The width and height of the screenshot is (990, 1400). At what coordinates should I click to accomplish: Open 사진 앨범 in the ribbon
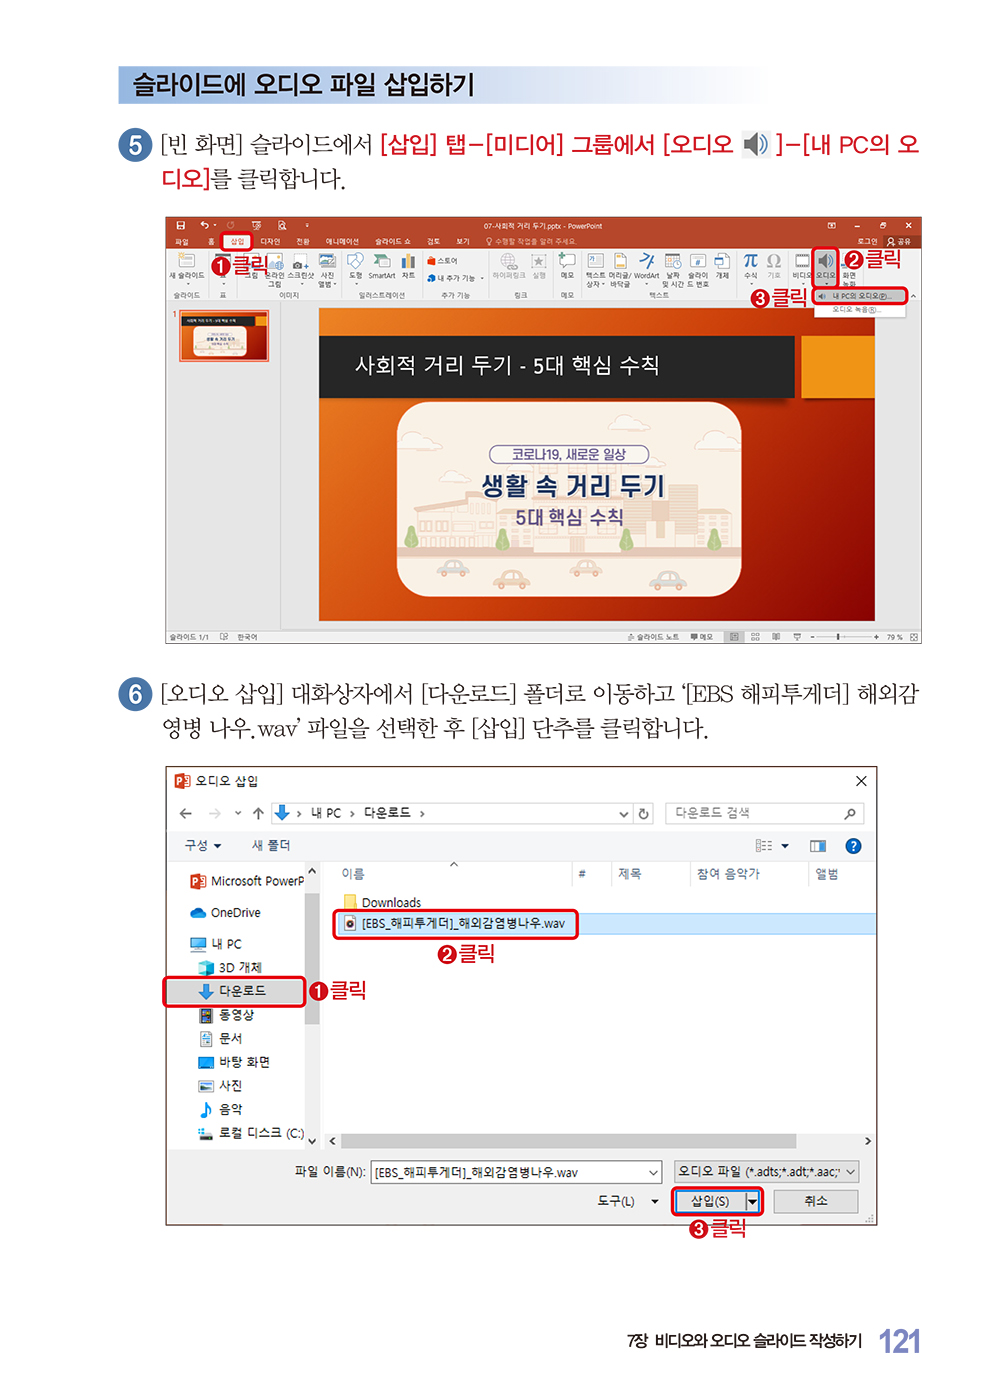coord(327,271)
